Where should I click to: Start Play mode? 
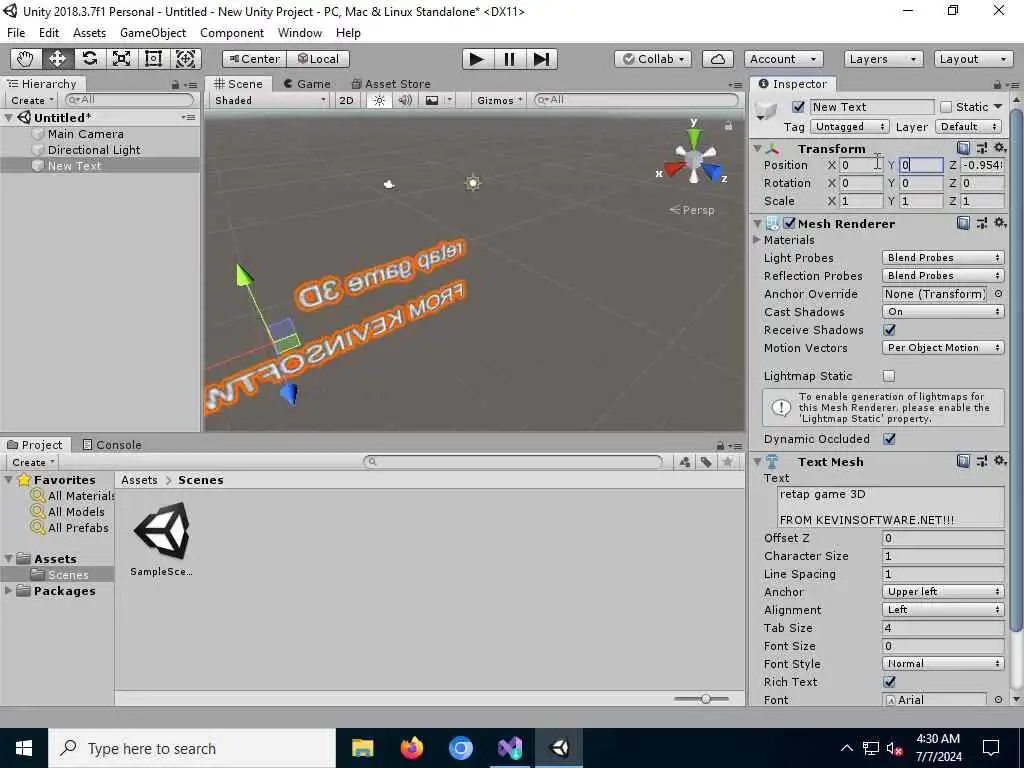tap(477, 59)
